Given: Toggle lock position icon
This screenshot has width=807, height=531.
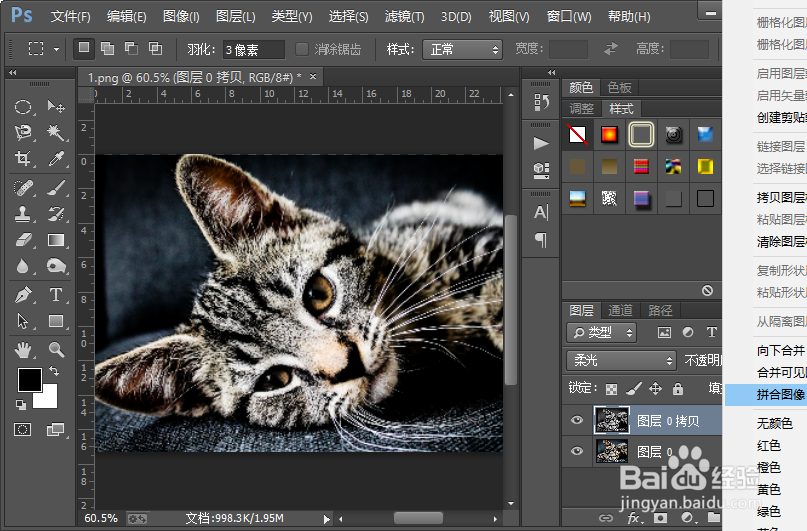Looking at the screenshot, I should 655,388.
